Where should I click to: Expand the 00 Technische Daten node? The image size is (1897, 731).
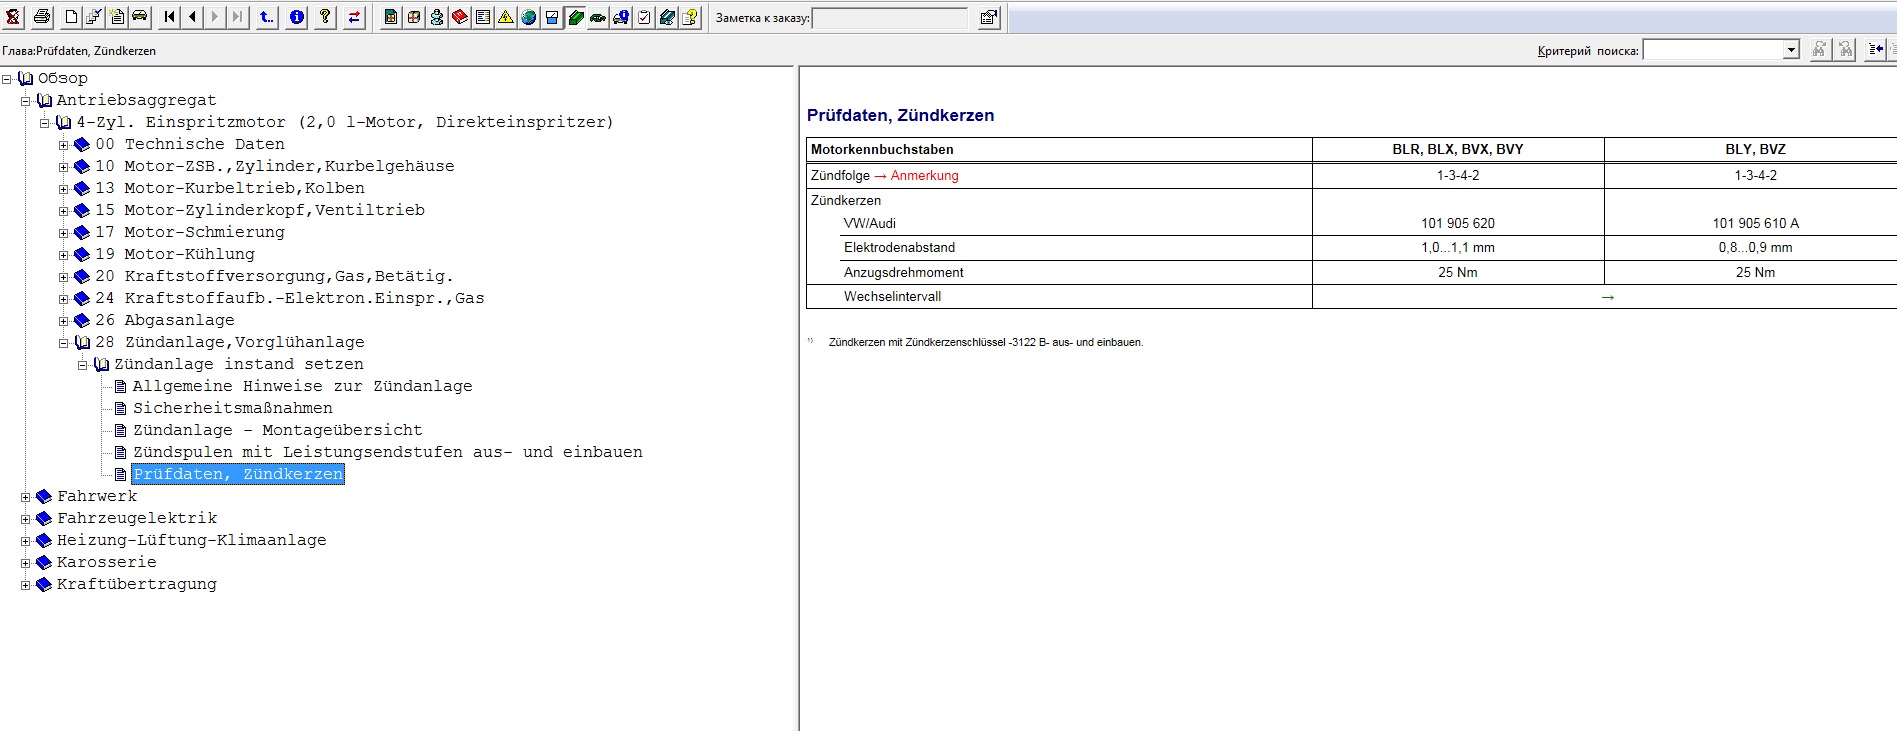point(64,145)
